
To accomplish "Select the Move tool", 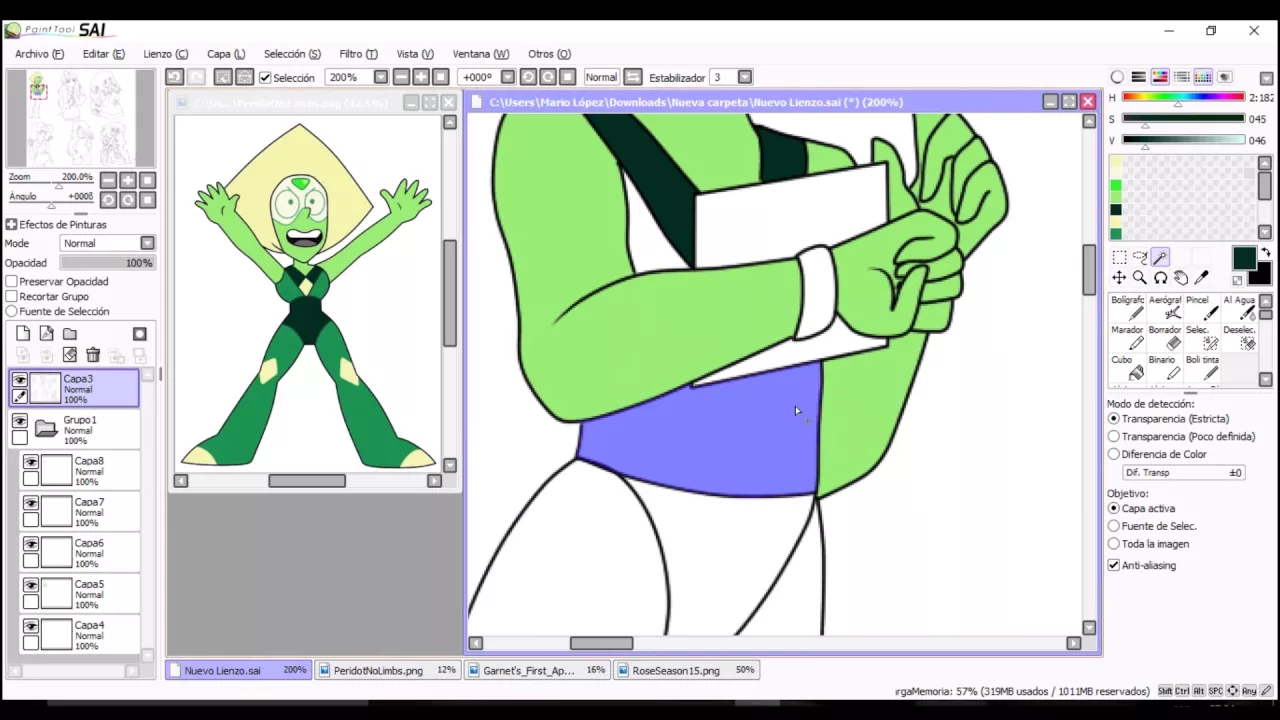I will [1119, 278].
